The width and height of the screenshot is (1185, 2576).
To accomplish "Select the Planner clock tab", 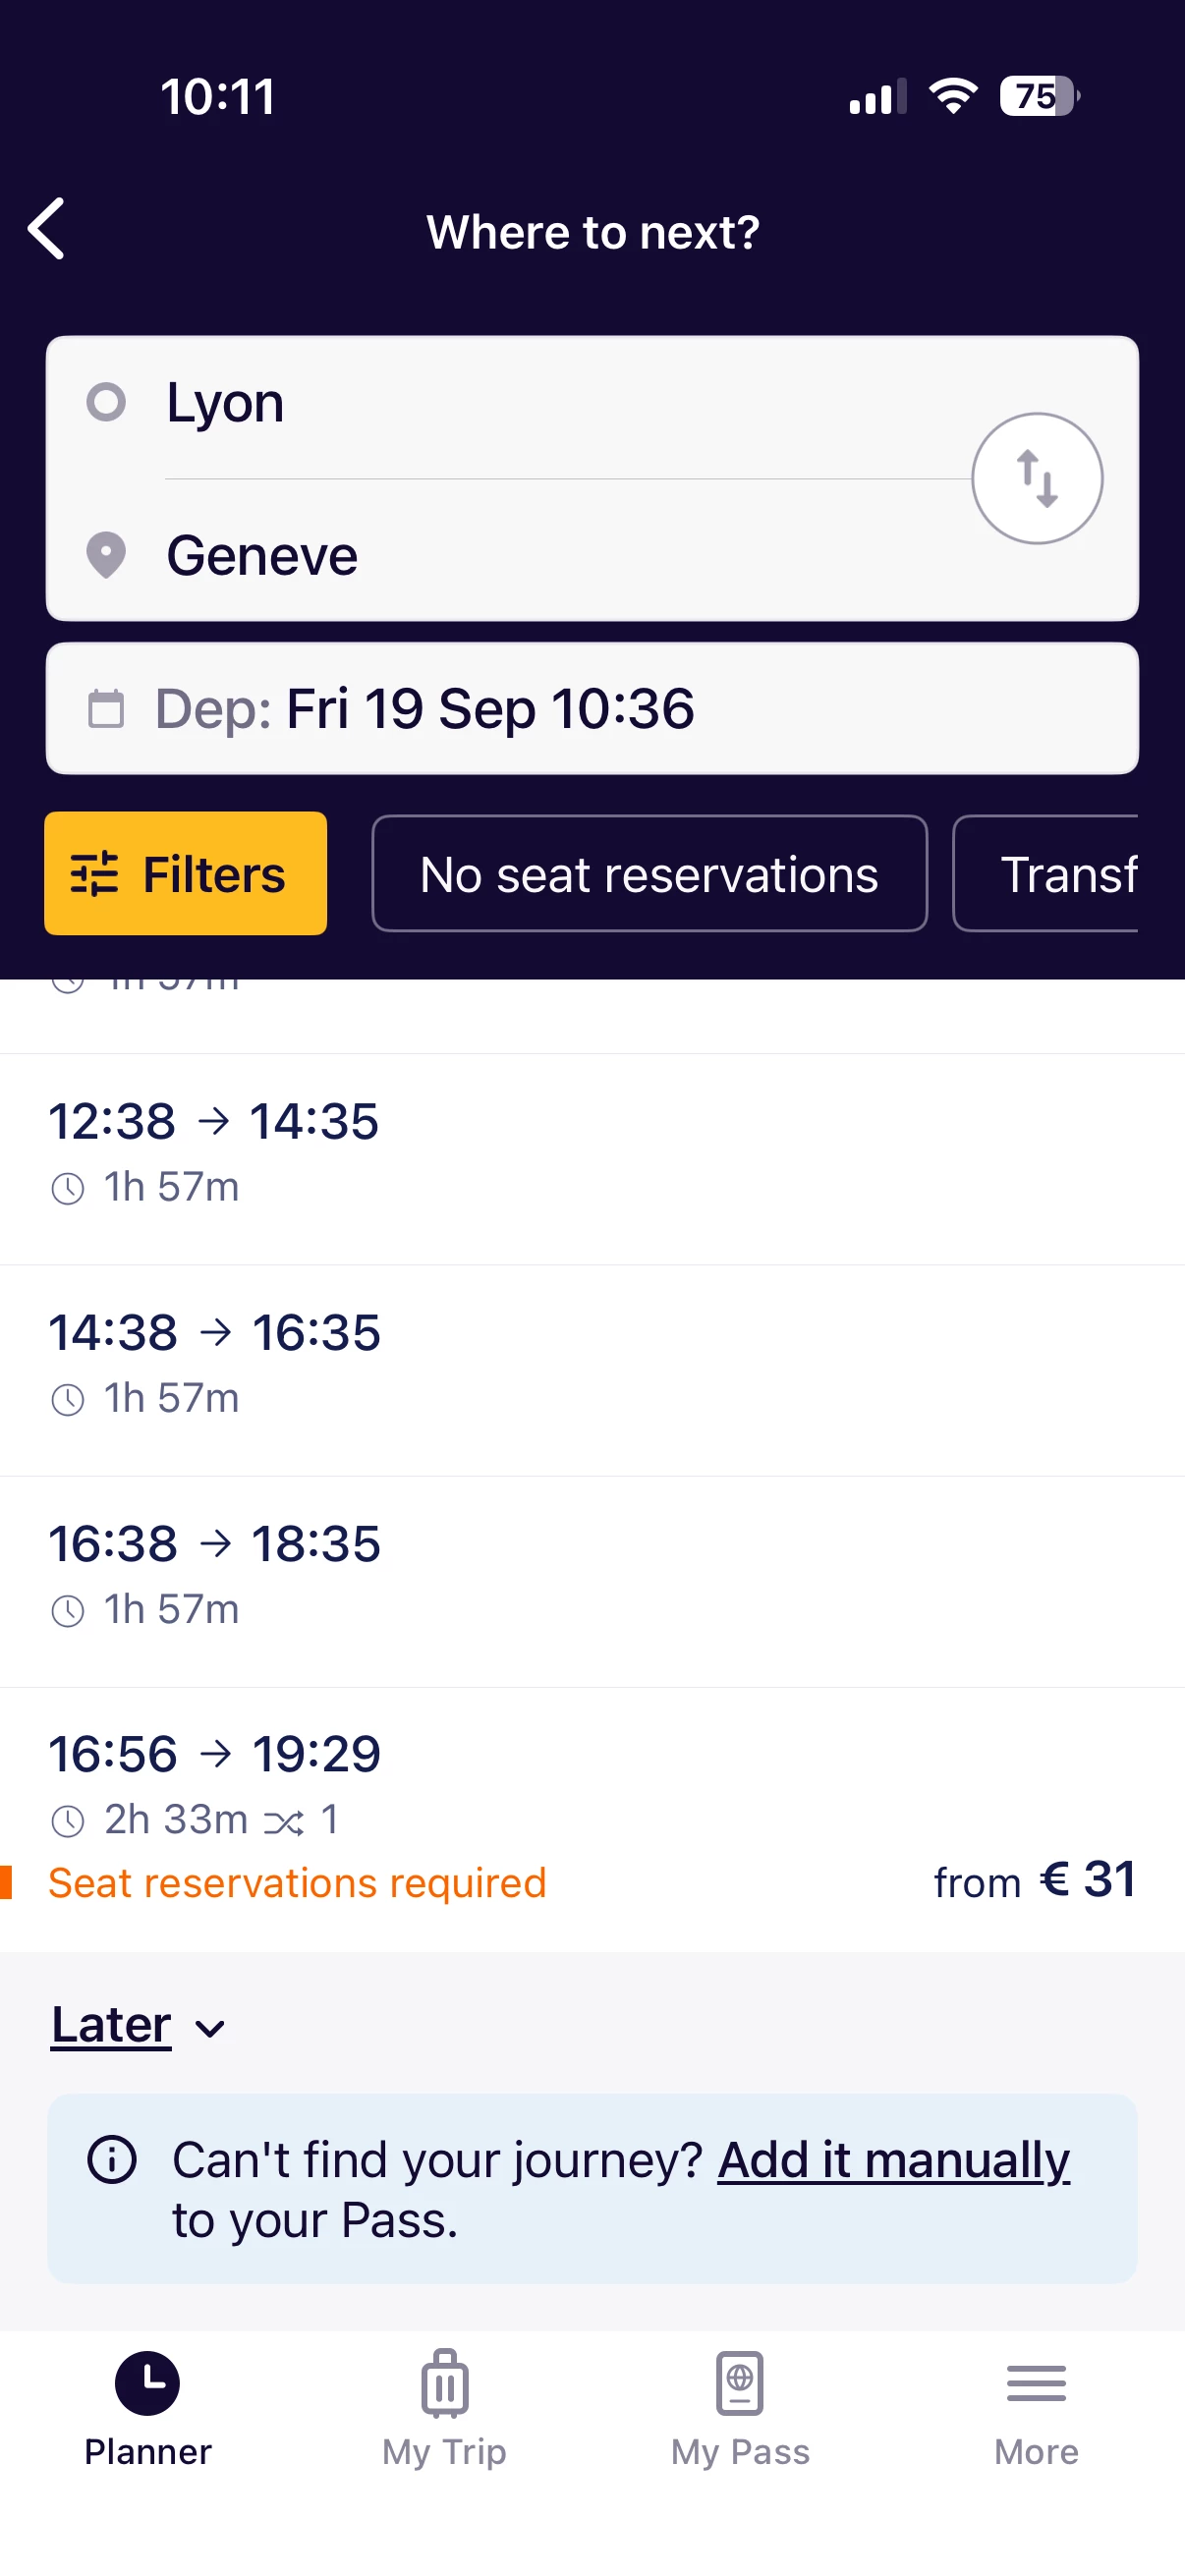I will pyautogui.click(x=148, y=2408).
